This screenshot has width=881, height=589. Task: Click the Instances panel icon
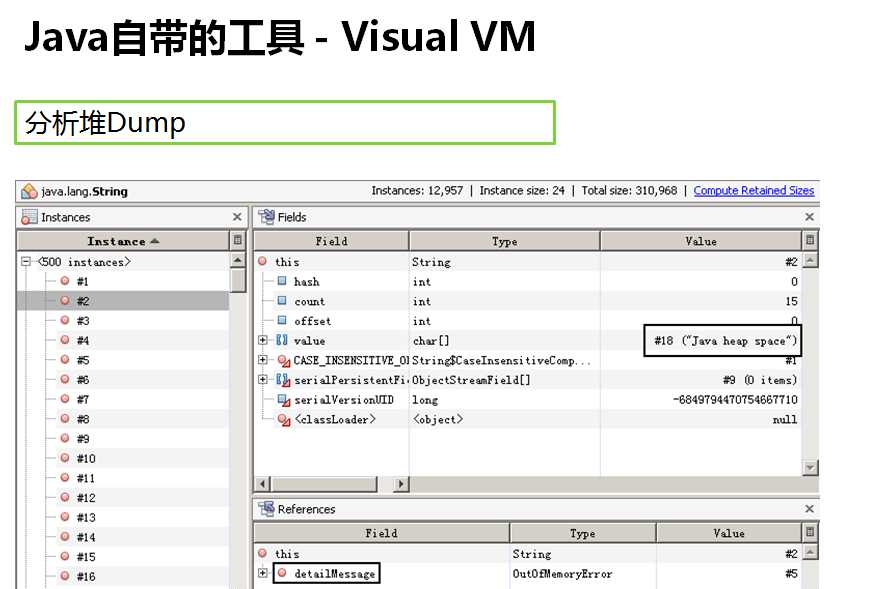[x=29, y=217]
